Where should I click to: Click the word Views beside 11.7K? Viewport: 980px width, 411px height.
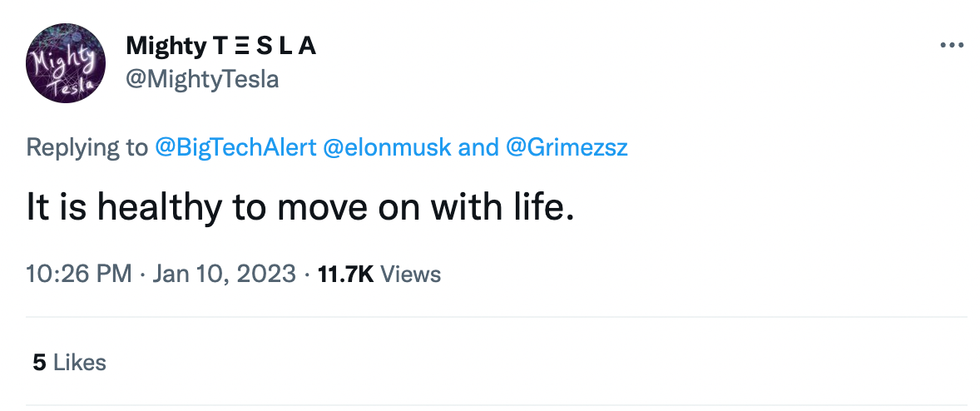click(x=411, y=273)
